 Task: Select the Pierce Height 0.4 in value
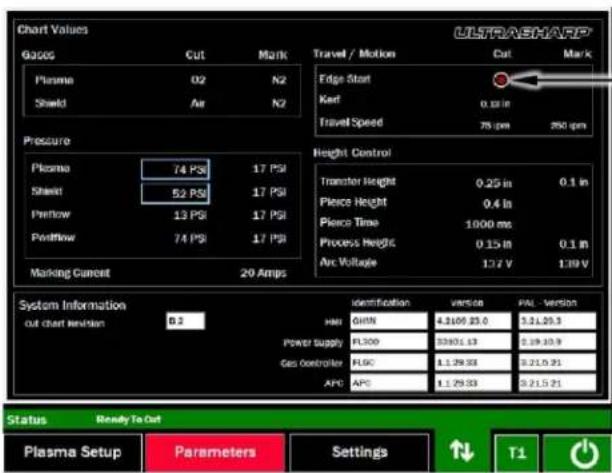[x=497, y=204]
